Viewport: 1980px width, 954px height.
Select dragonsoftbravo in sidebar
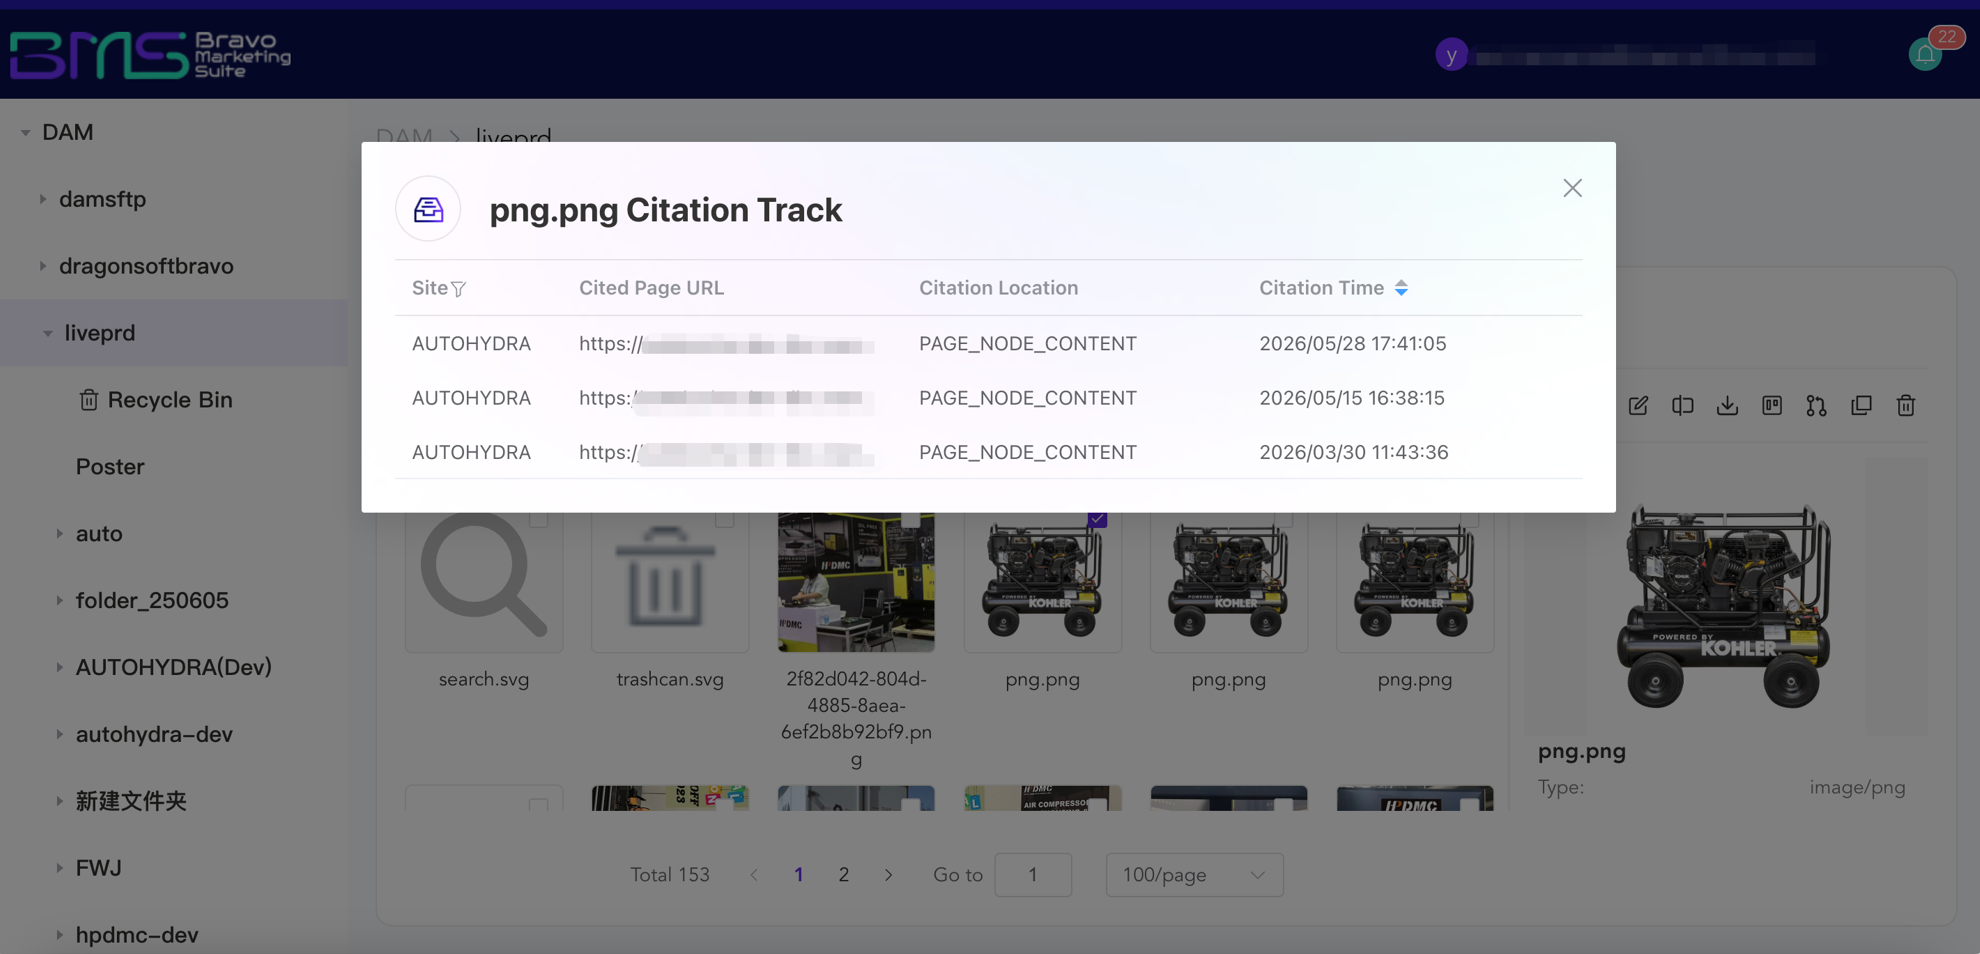(146, 266)
